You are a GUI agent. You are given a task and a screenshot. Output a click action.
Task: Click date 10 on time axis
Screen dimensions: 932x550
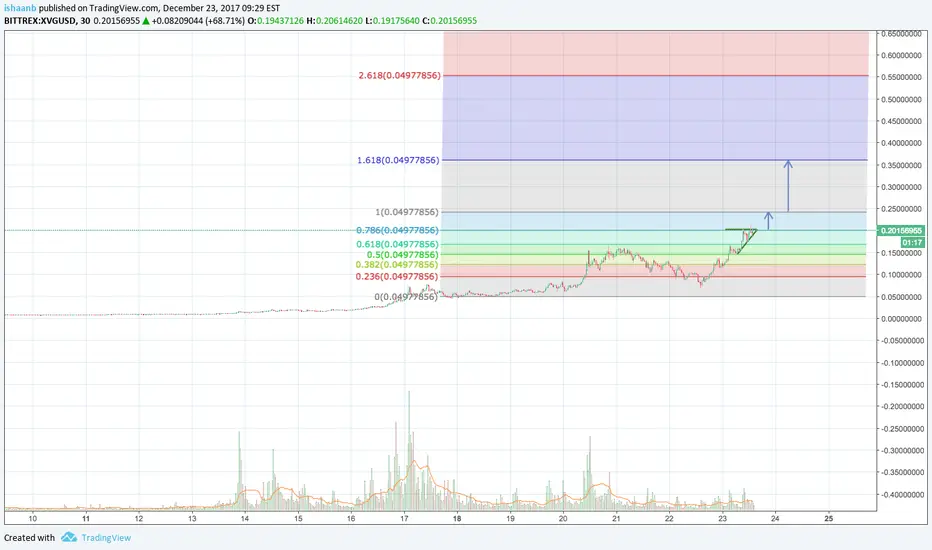point(33,518)
